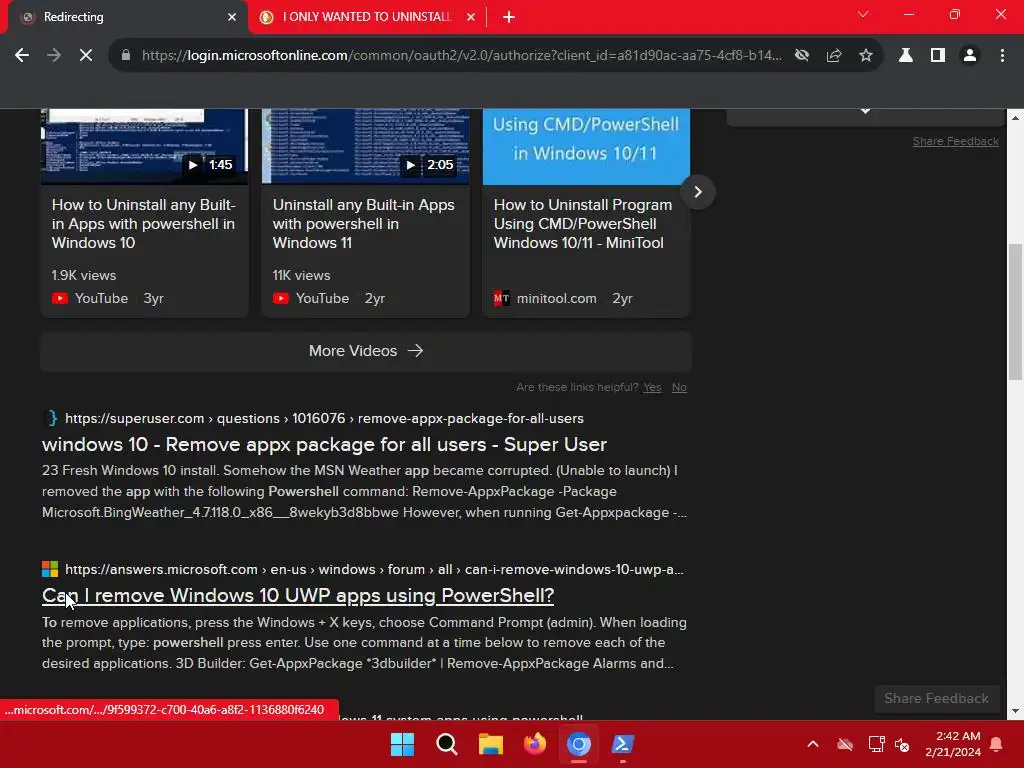Open the notifications bell icon
1024x768 pixels.
[x=997, y=744]
